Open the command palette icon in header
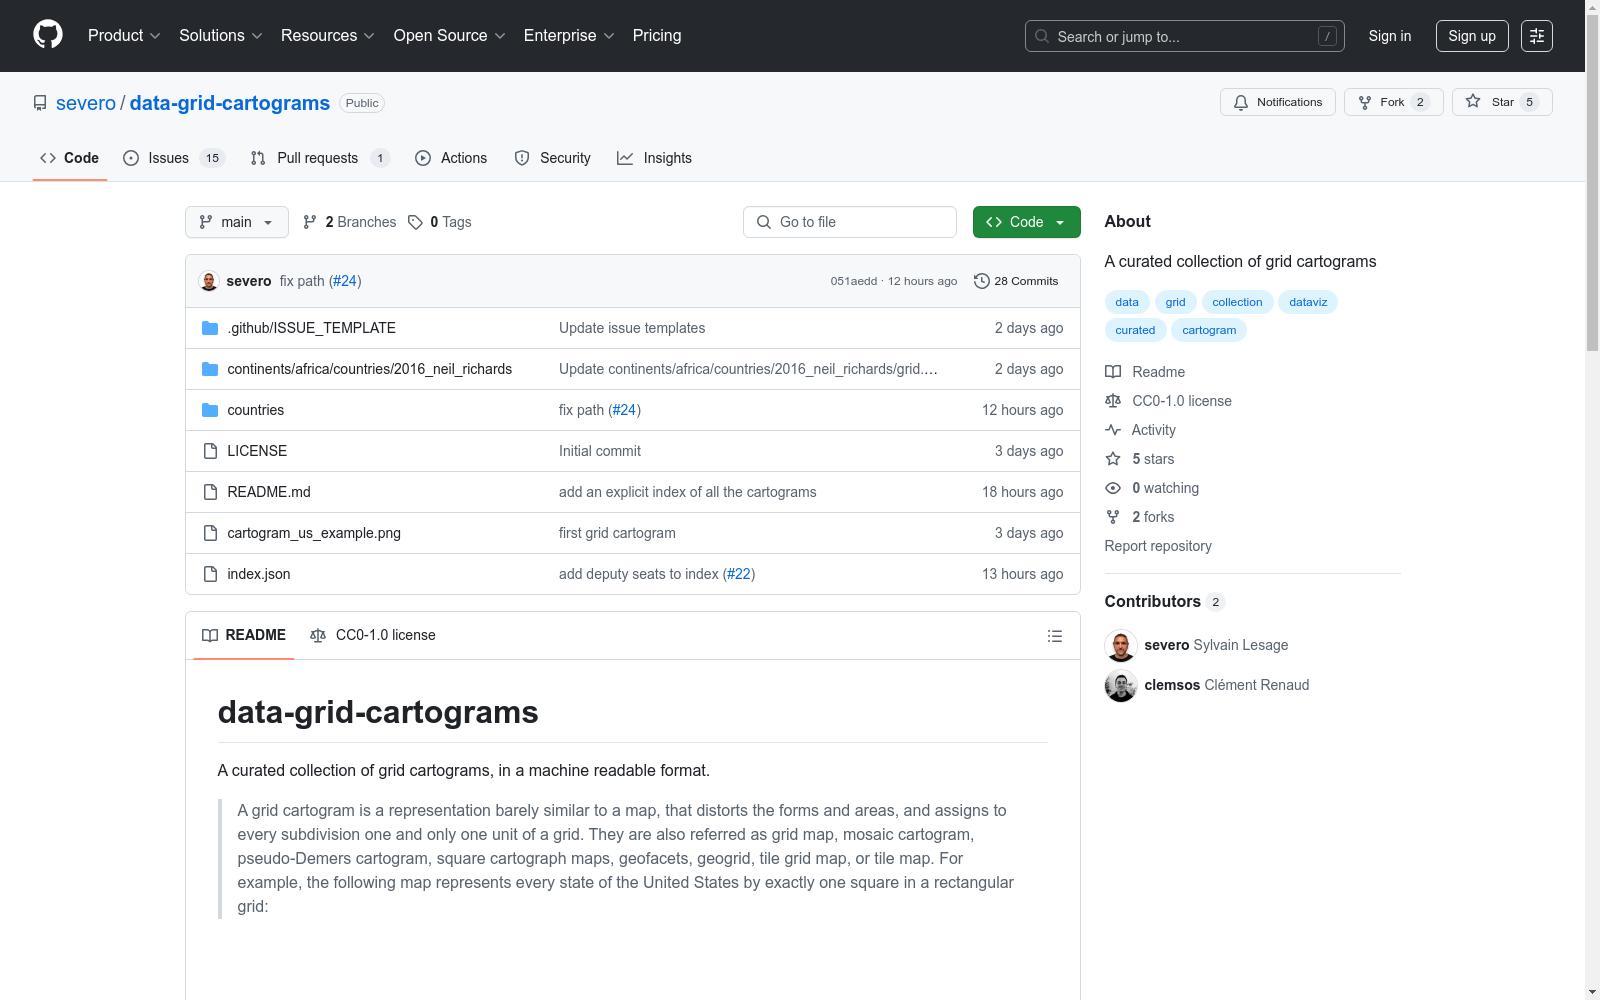This screenshot has height=1000, width=1600. 1537,36
